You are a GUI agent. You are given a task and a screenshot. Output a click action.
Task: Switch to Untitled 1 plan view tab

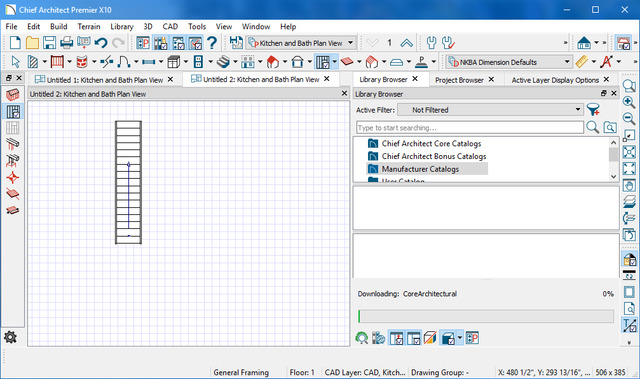click(x=104, y=80)
